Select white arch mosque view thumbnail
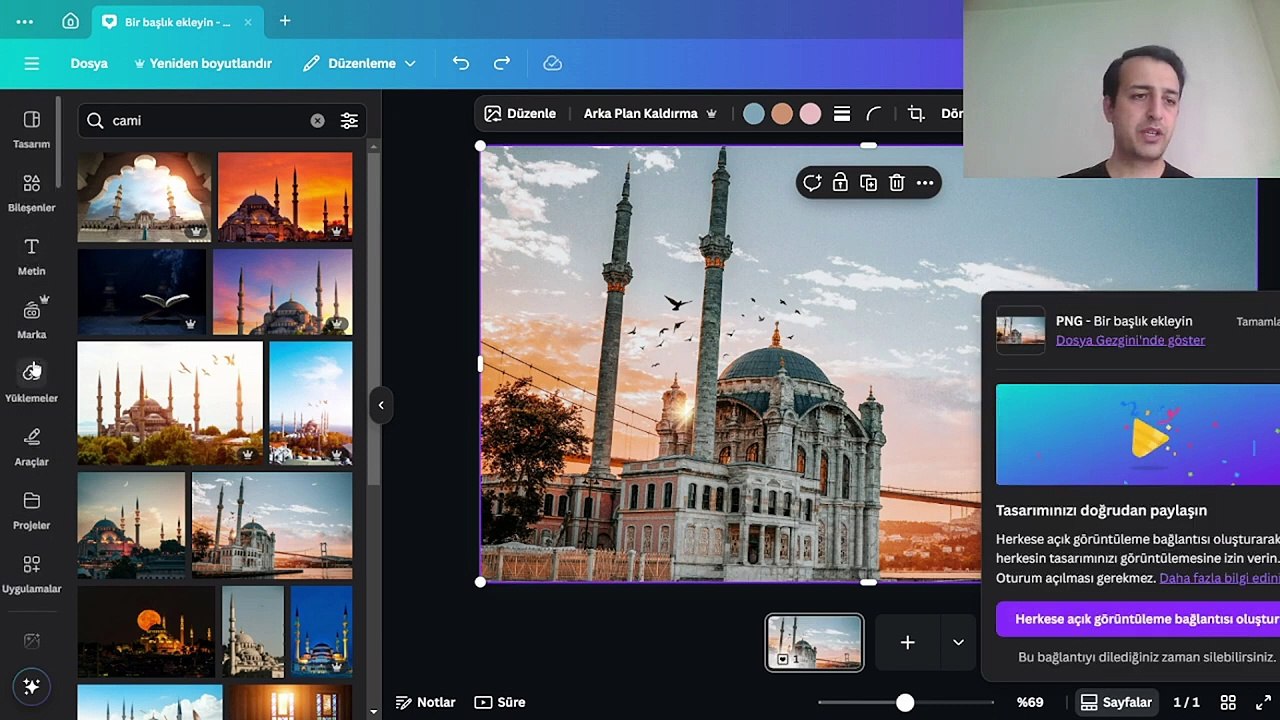The image size is (1280, 720). (144, 197)
